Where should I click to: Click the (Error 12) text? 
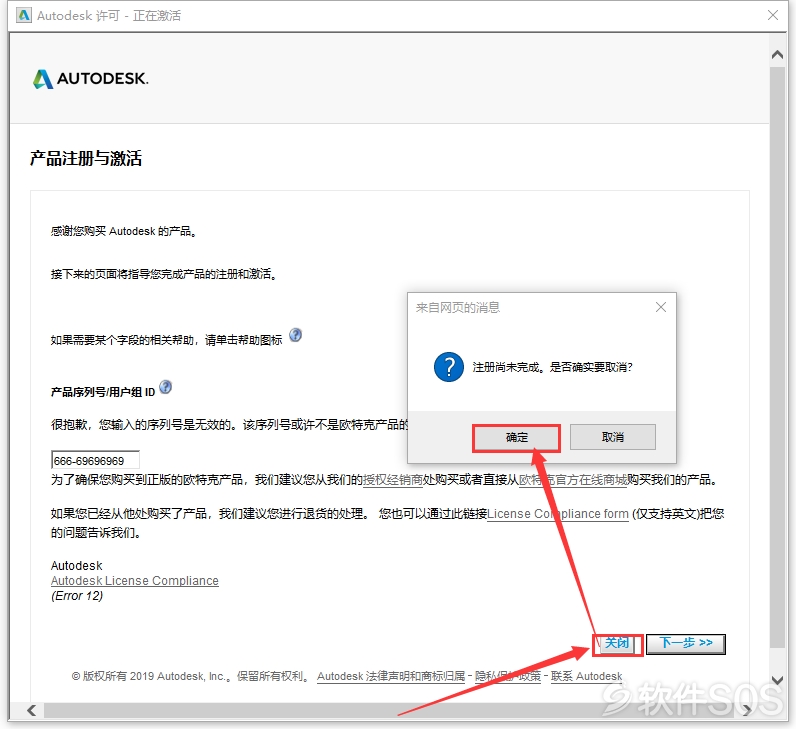pos(77,595)
